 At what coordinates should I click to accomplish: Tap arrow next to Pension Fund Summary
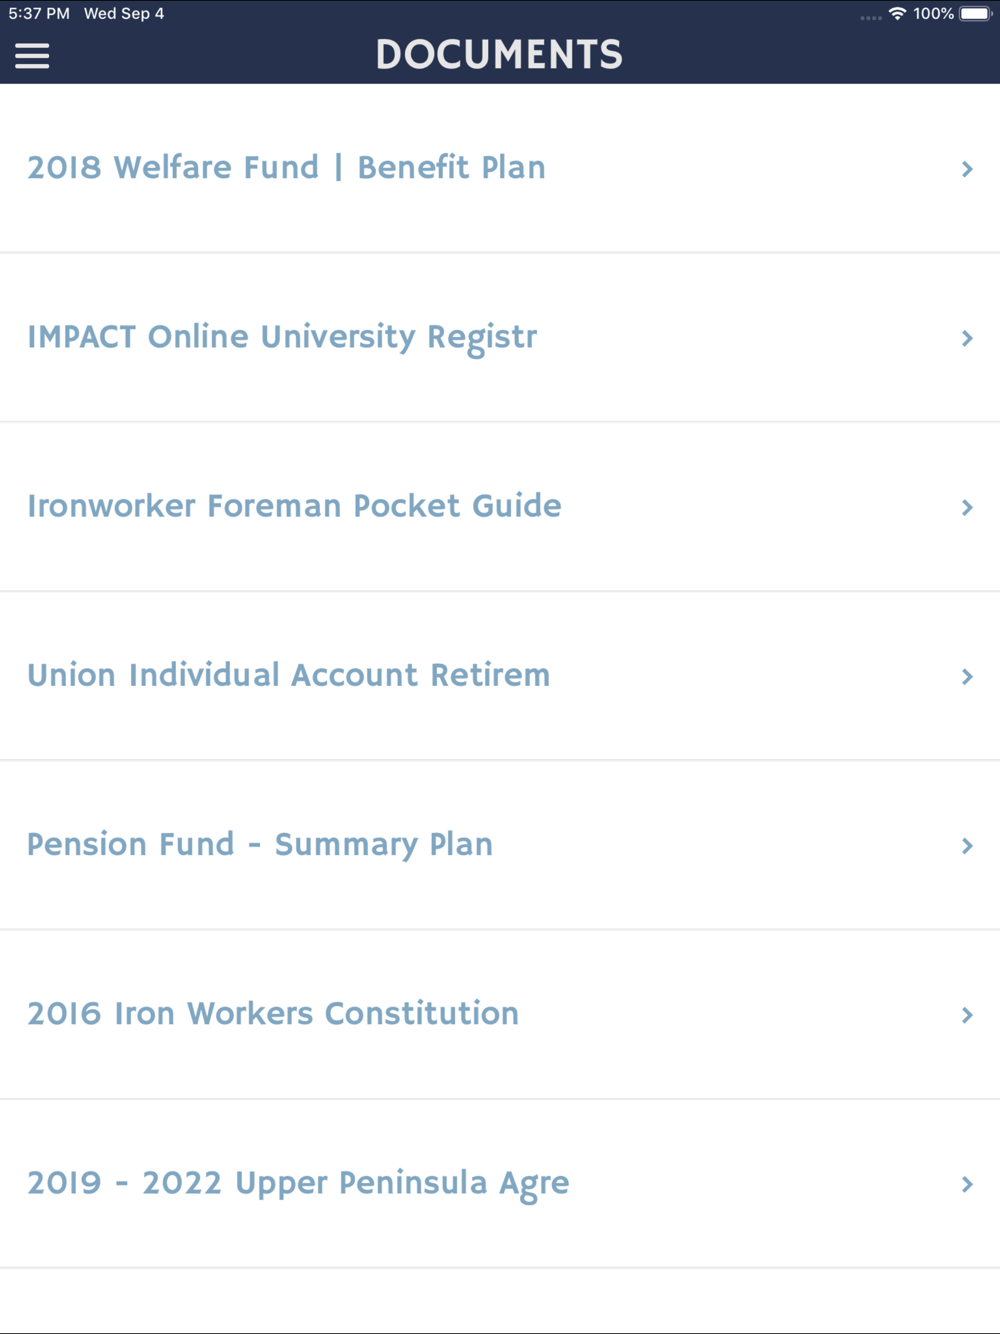(967, 846)
